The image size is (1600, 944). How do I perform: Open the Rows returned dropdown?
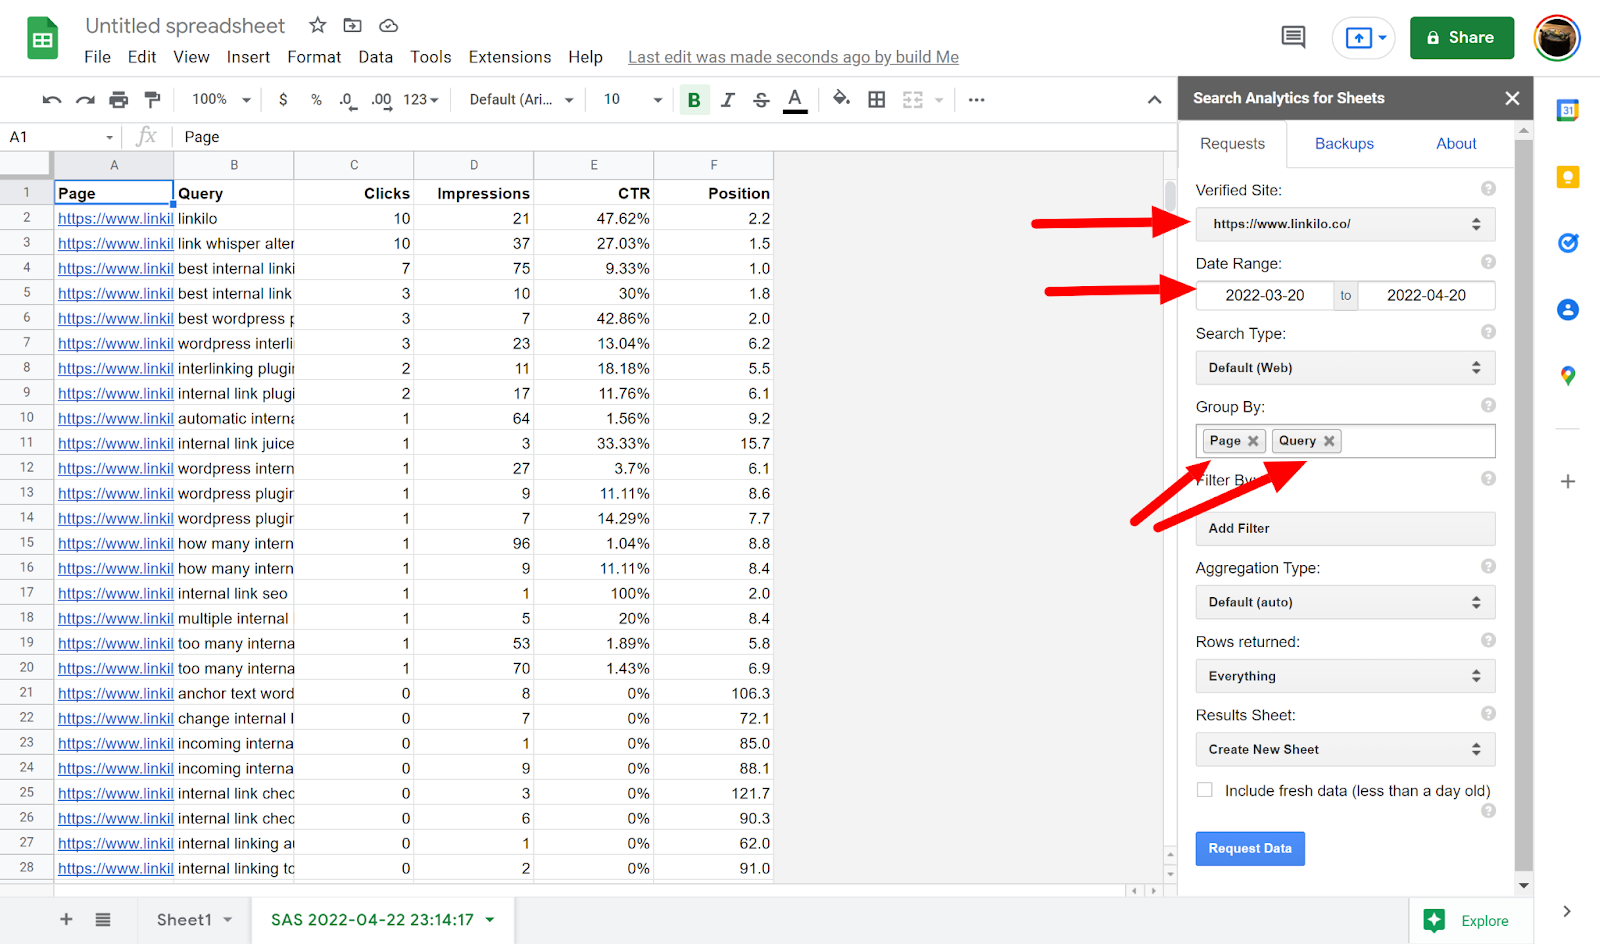pos(1345,676)
